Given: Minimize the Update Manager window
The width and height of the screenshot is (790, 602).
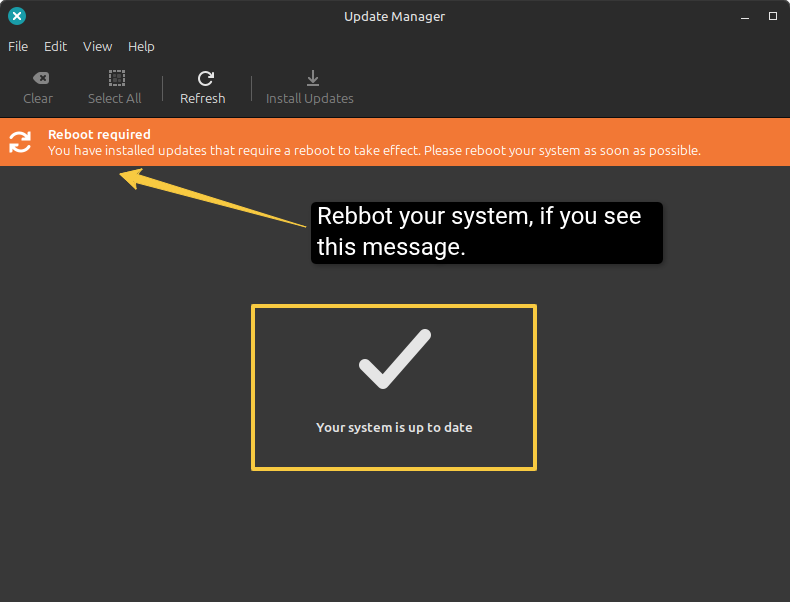Looking at the screenshot, I should click(745, 17).
